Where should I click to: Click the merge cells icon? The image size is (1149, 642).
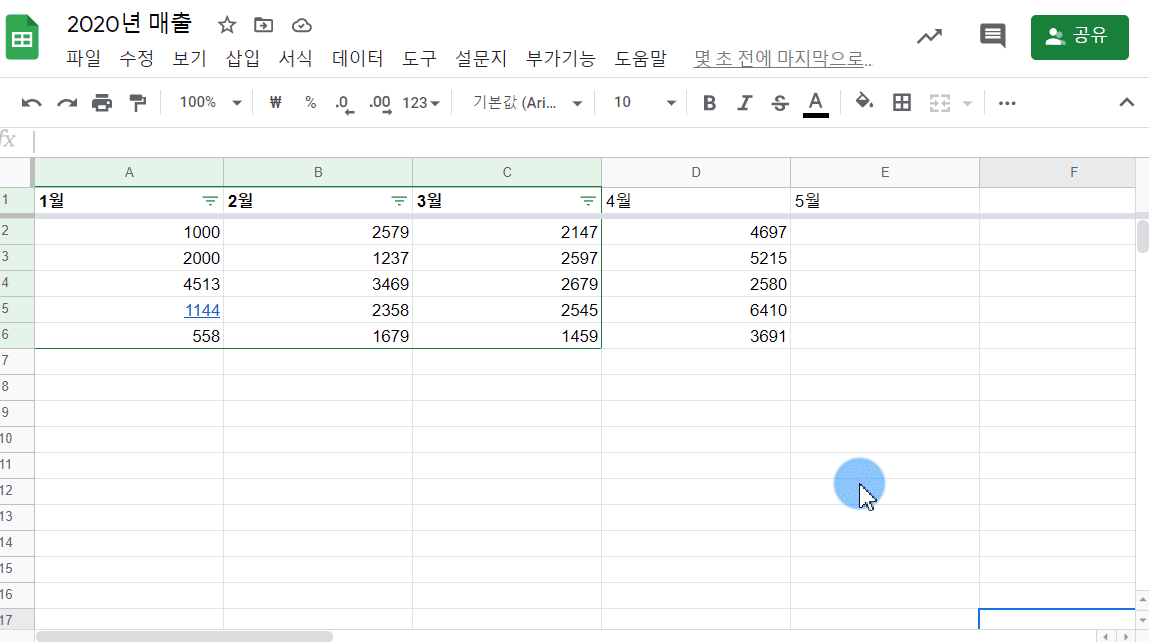[x=939, y=103]
